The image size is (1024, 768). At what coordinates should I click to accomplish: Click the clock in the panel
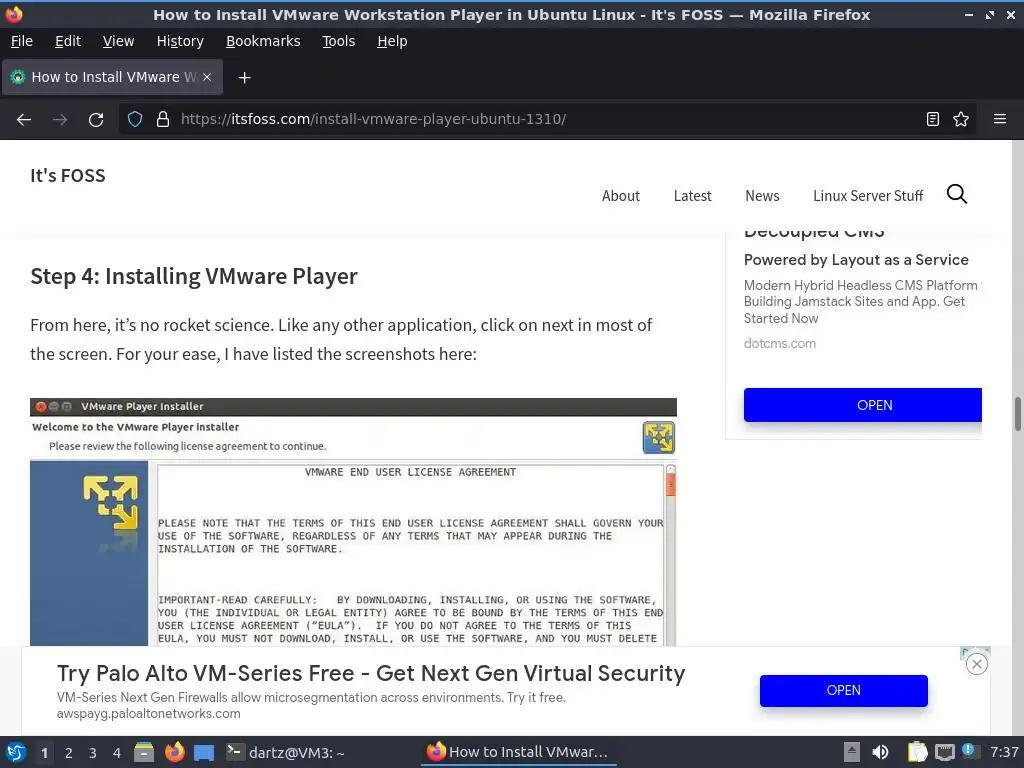click(x=1004, y=752)
